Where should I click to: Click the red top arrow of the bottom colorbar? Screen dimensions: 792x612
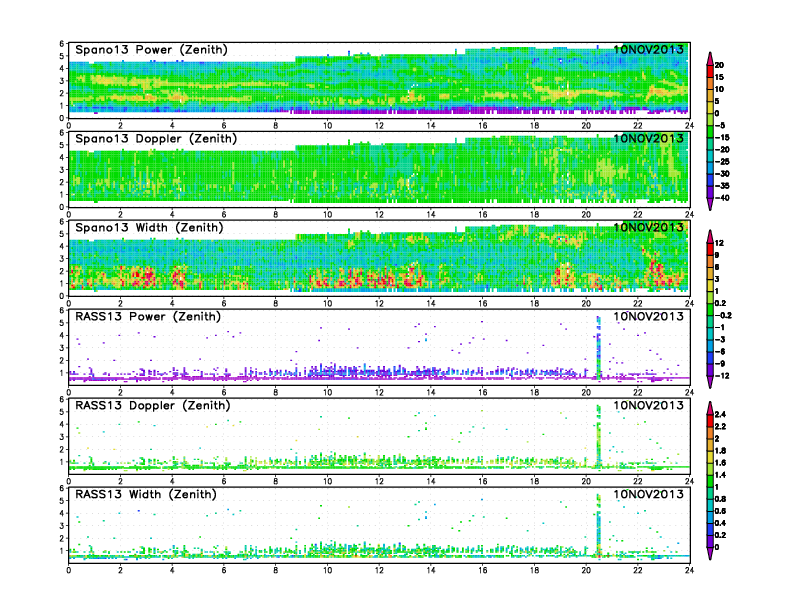[710, 408]
